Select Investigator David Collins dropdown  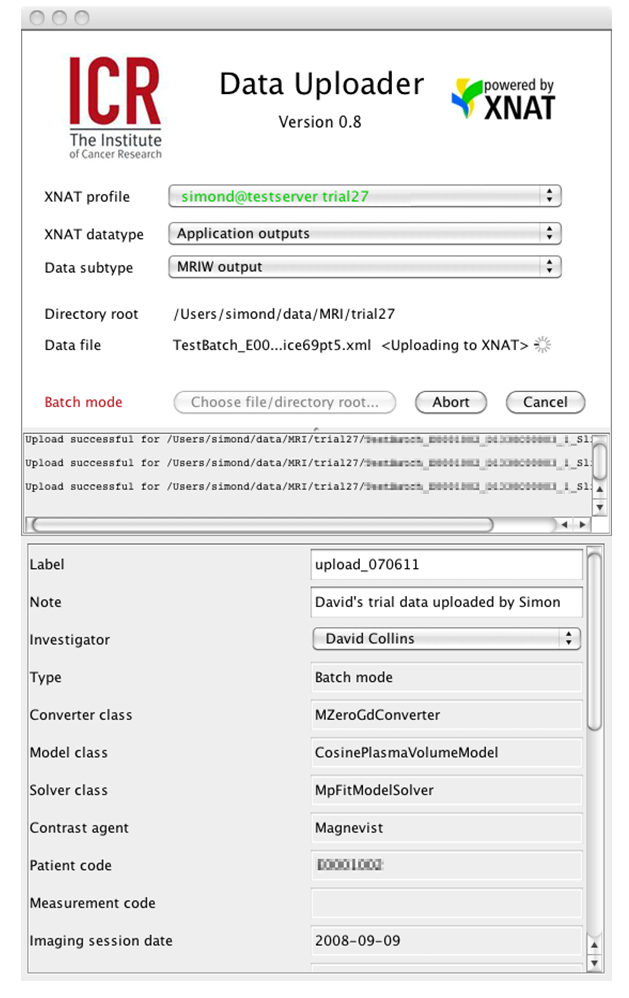coord(446,639)
